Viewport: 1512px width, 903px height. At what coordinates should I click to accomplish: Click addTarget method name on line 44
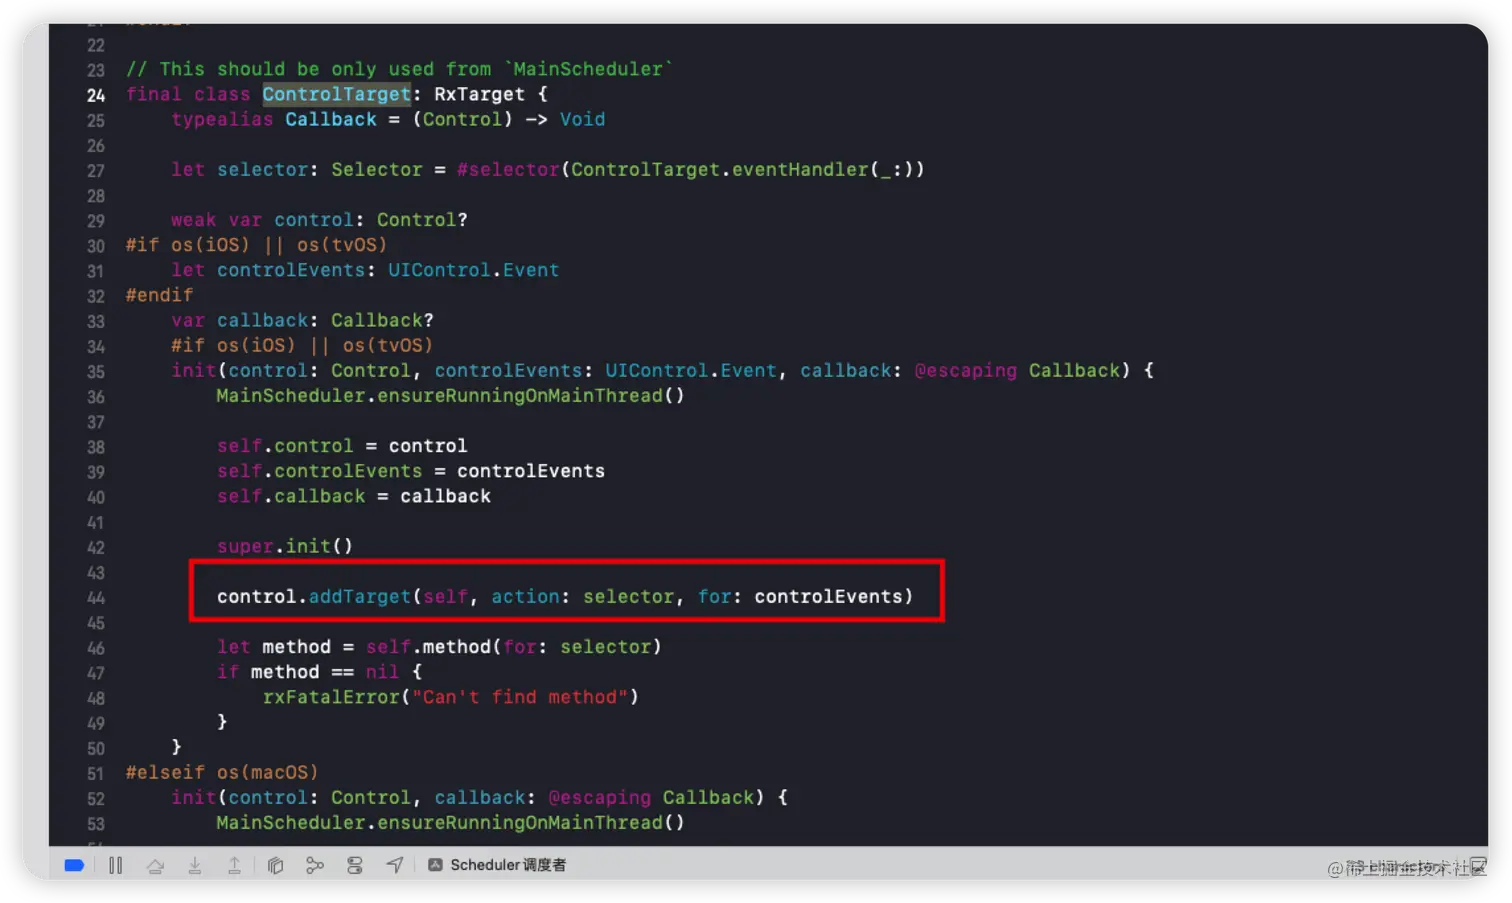click(x=360, y=597)
